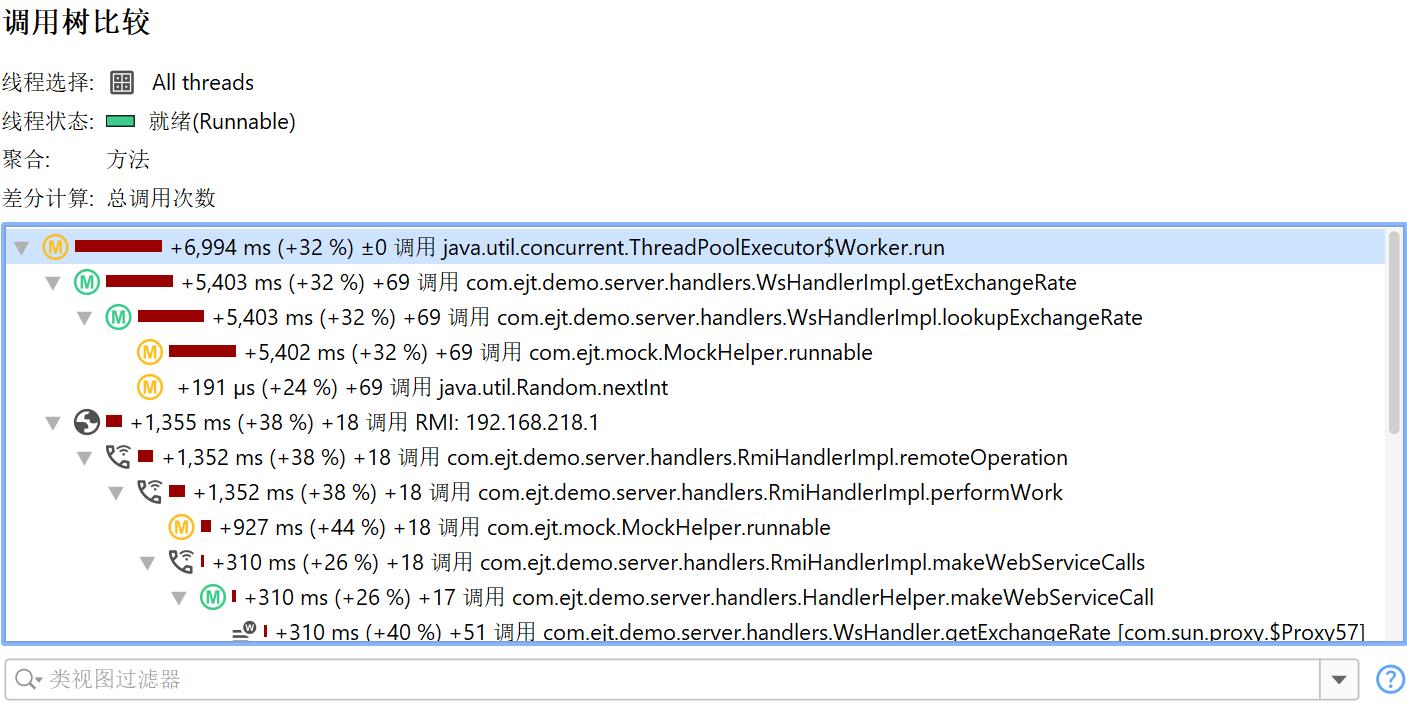
Task: Click the globe icon for RMI: 192.168.218.1
Action: (87, 423)
